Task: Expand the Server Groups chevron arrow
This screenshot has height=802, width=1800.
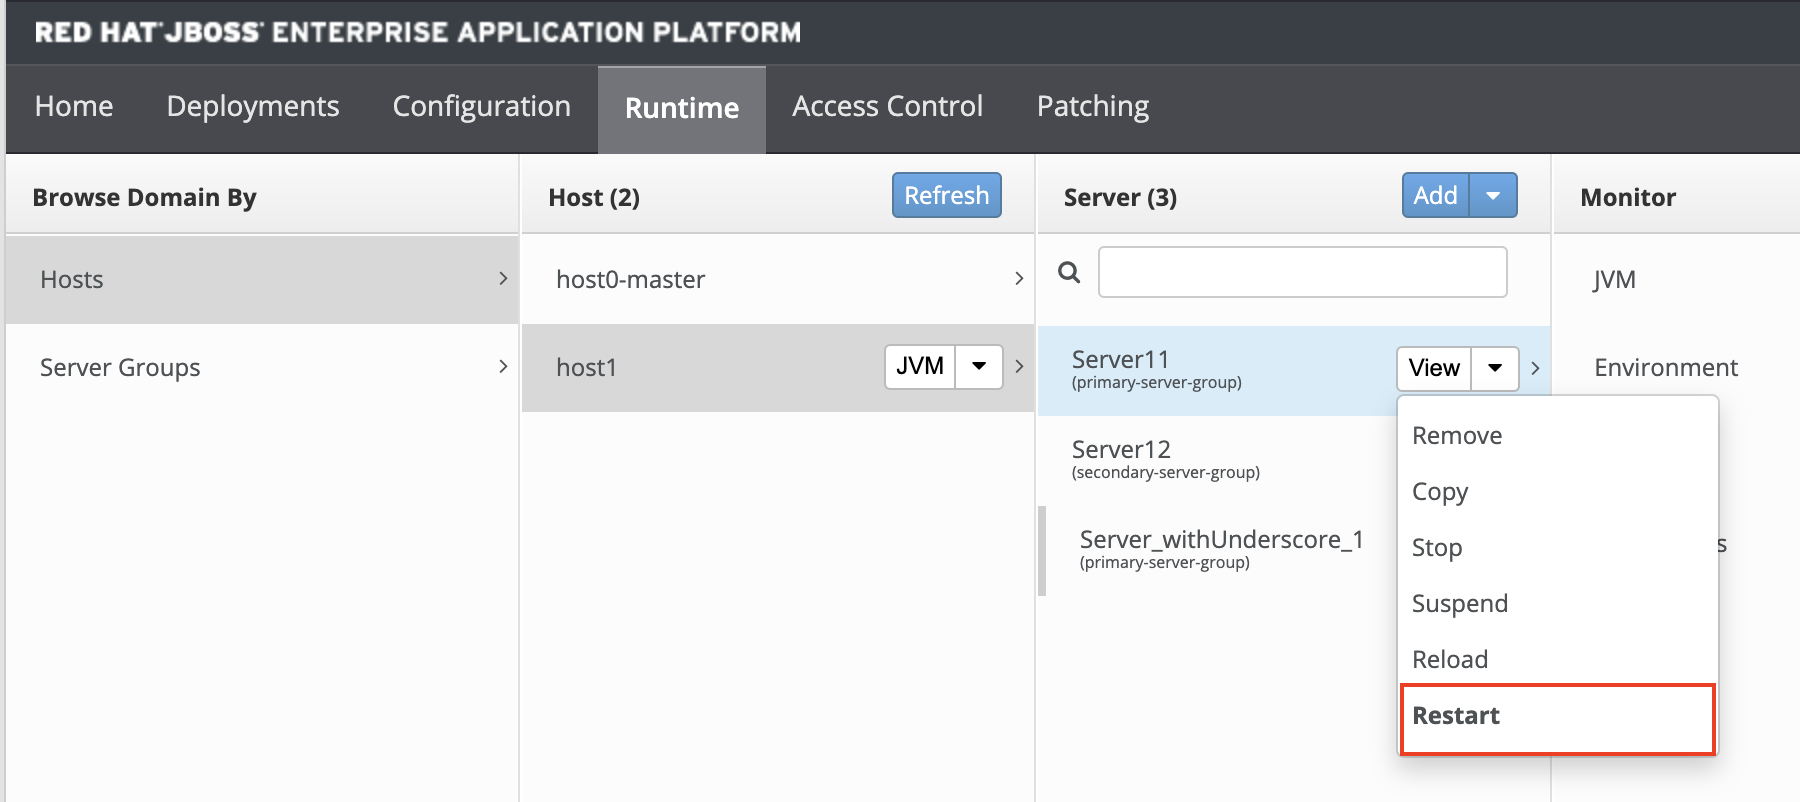Action: [x=503, y=367]
